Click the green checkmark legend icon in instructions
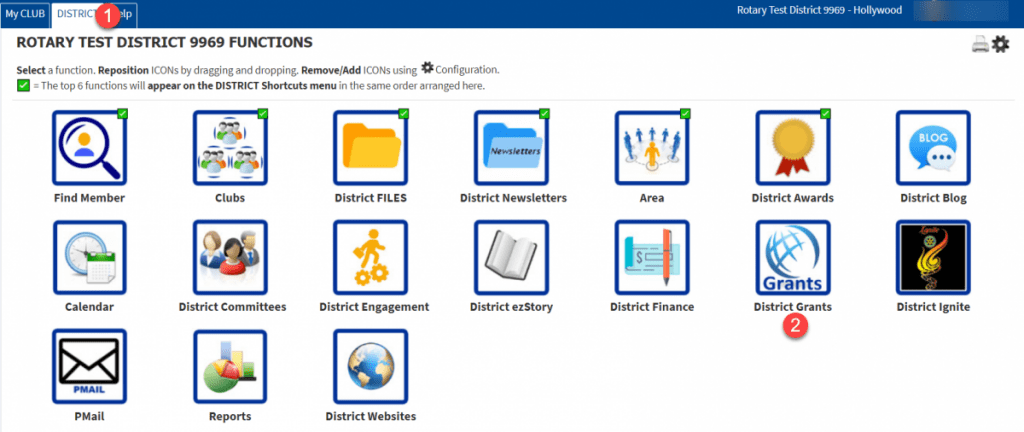Screen dimensions: 1024x432 coord(24,85)
